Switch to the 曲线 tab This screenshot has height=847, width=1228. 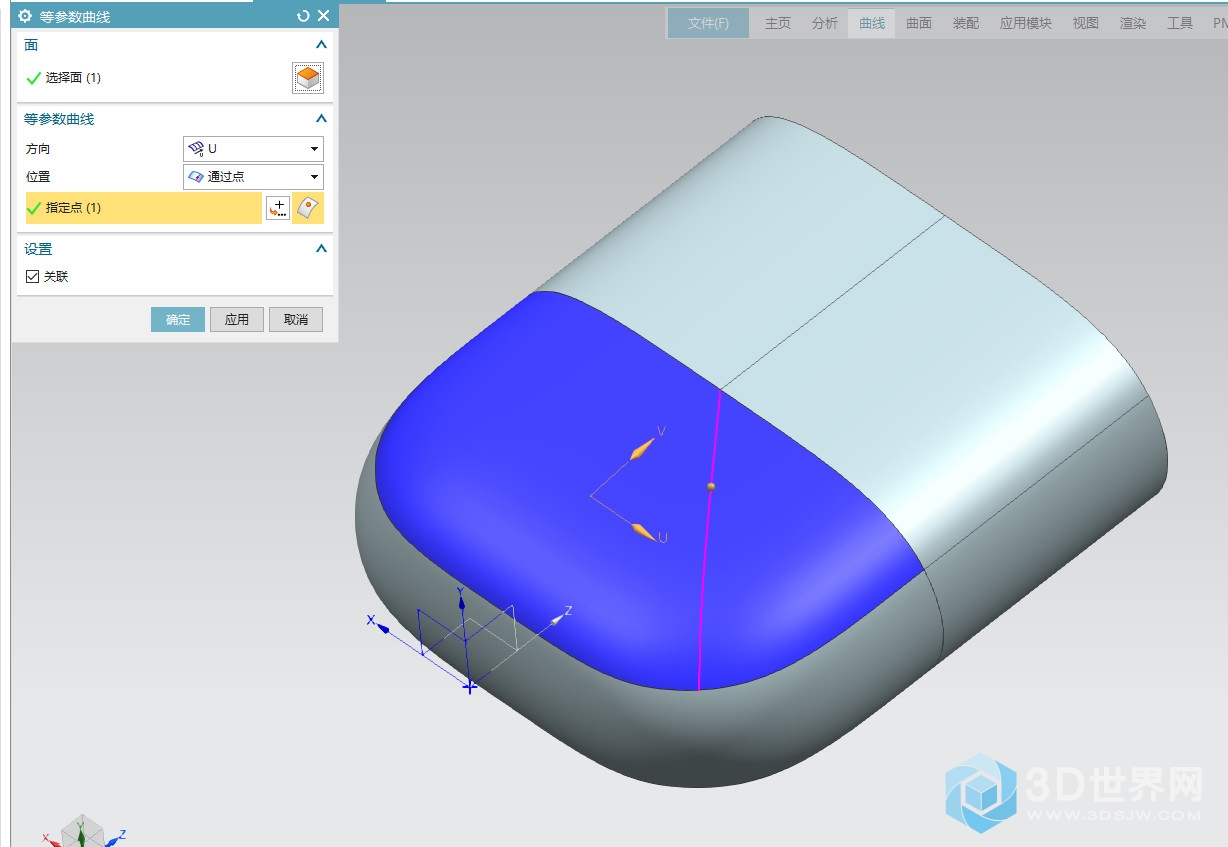coord(872,23)
